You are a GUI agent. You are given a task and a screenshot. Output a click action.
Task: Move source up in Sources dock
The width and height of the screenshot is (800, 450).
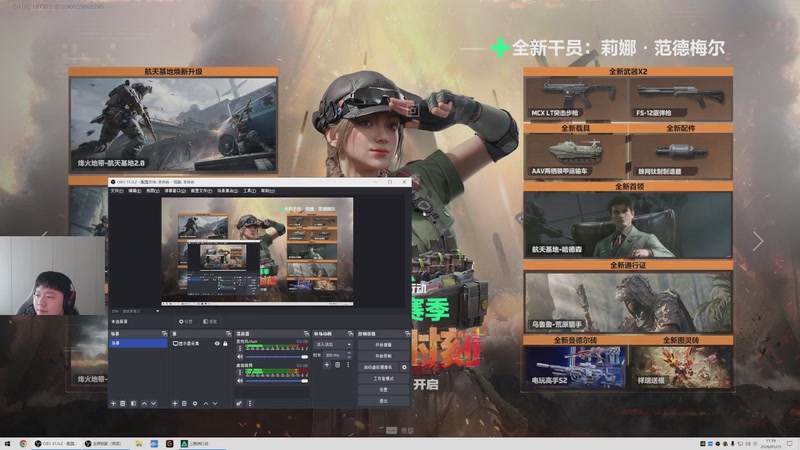coord(206,403)
